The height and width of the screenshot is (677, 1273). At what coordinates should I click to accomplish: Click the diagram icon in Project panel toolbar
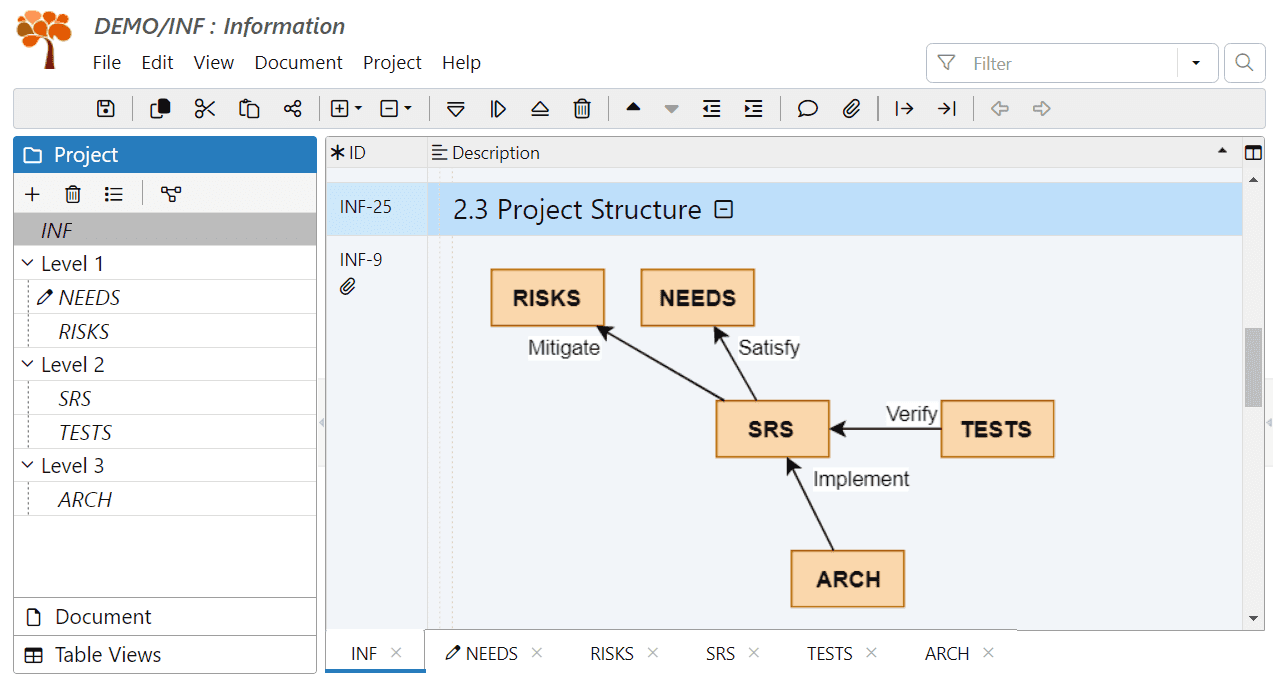[171, 194]
